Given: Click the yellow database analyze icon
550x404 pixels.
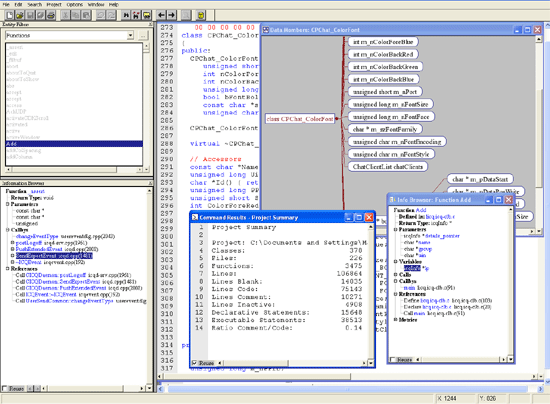Looking at the screenshot, I should point(201,15).
